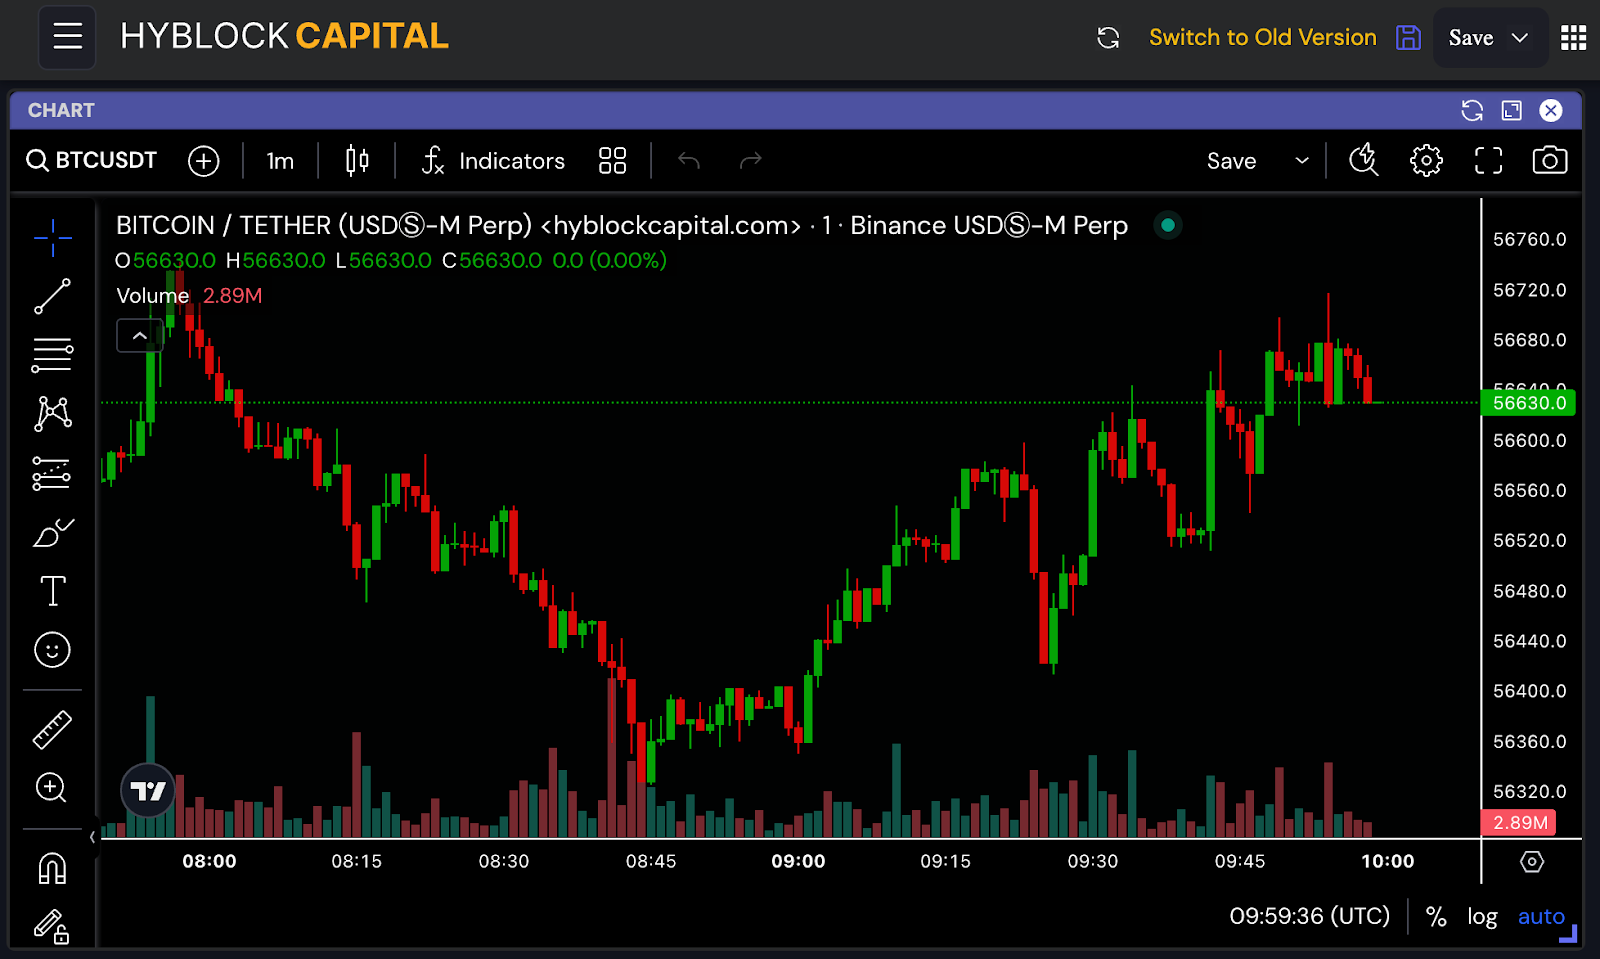Click the 09:30 time axis label

pyautogui.click(x=1092, y=861)
